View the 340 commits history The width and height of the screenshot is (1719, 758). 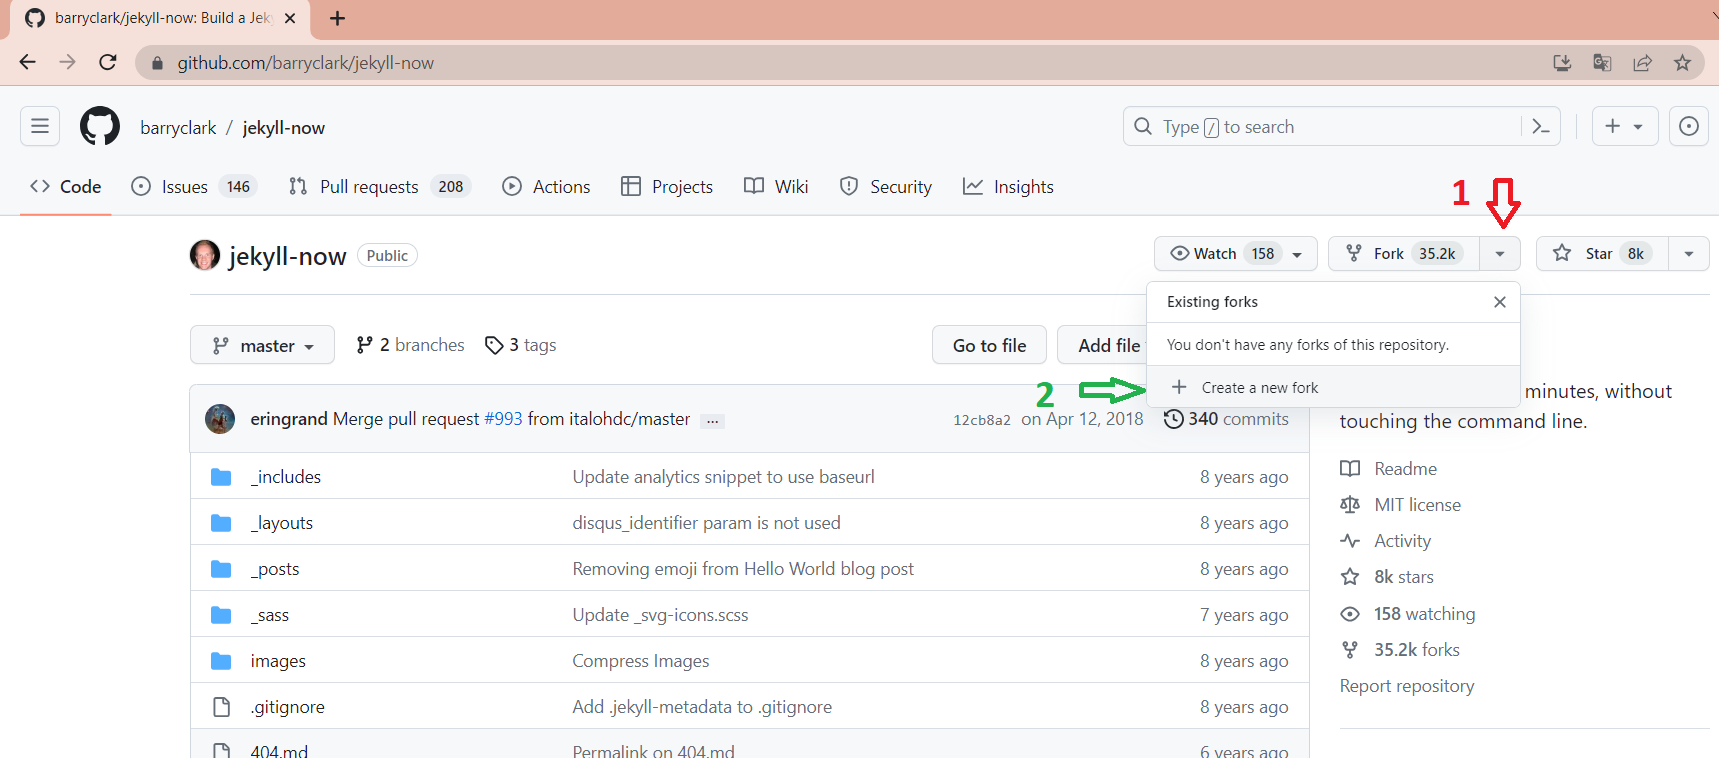(x=1226, y=419)
